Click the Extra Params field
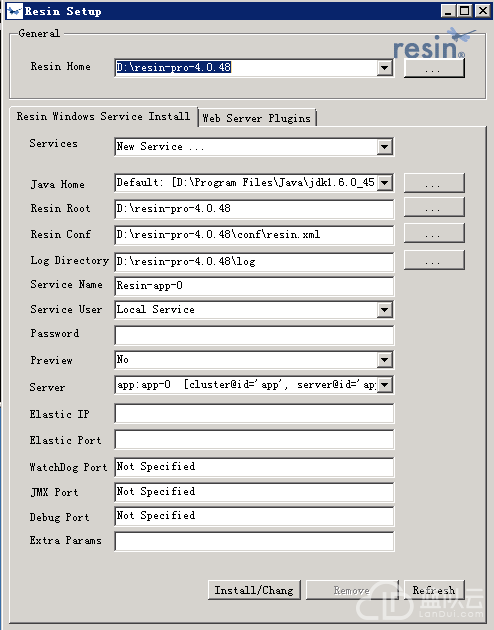Image resolution: width=494 pixels, height=630 pixels. click(254, 542)
